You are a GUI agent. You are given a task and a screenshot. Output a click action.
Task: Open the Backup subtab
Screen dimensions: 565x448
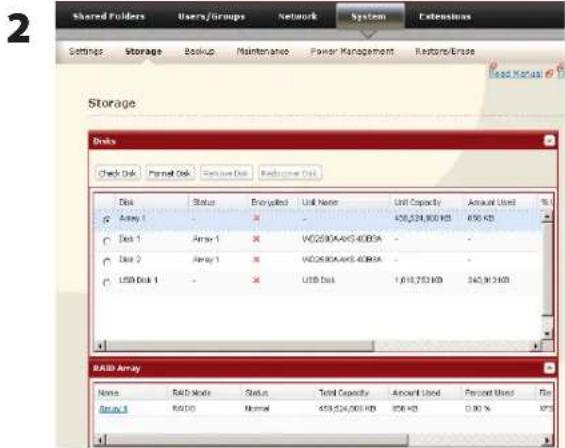200,52
